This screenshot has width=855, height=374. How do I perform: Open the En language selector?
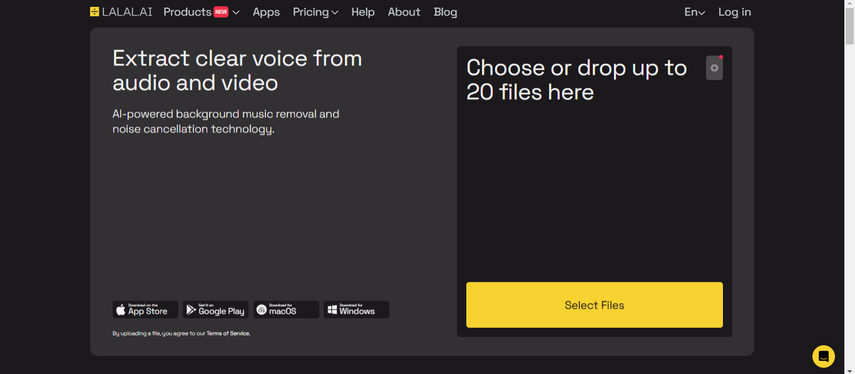click(694, 12)
